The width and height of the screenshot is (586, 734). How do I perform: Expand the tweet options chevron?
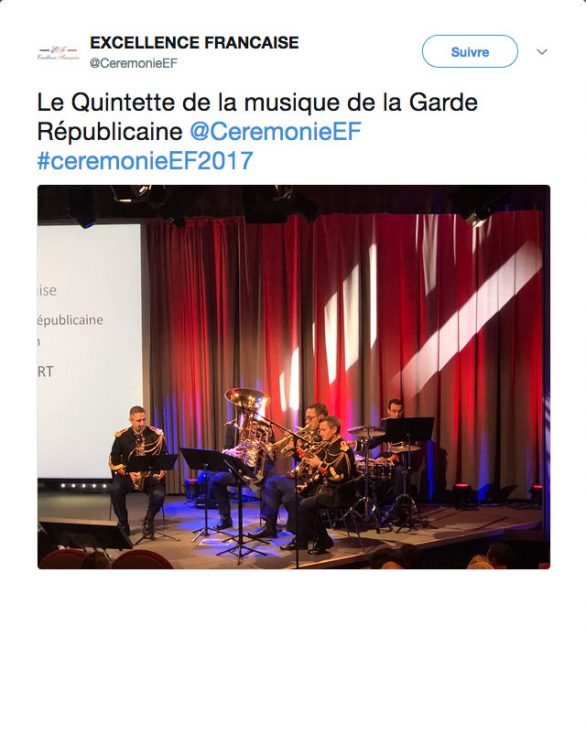pos(542,52)
